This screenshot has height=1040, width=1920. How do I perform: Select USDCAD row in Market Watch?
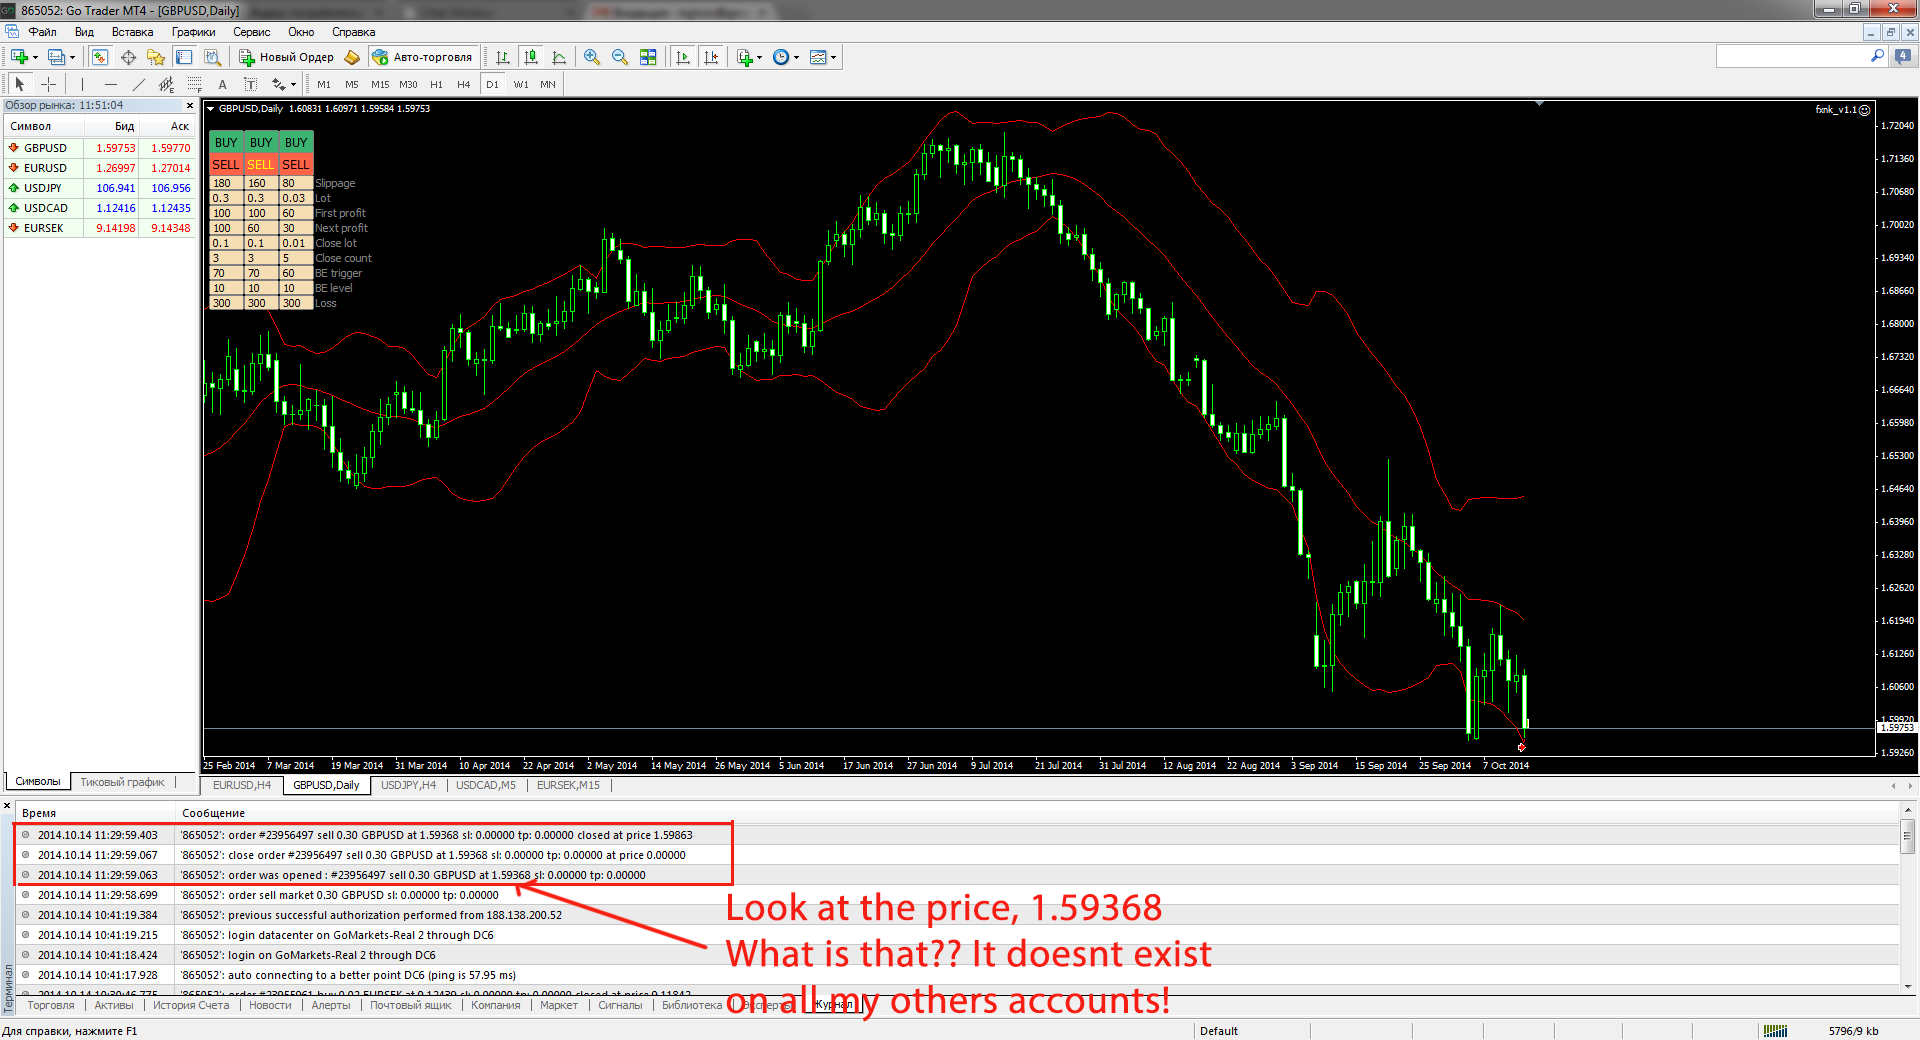tap(100, 208)
